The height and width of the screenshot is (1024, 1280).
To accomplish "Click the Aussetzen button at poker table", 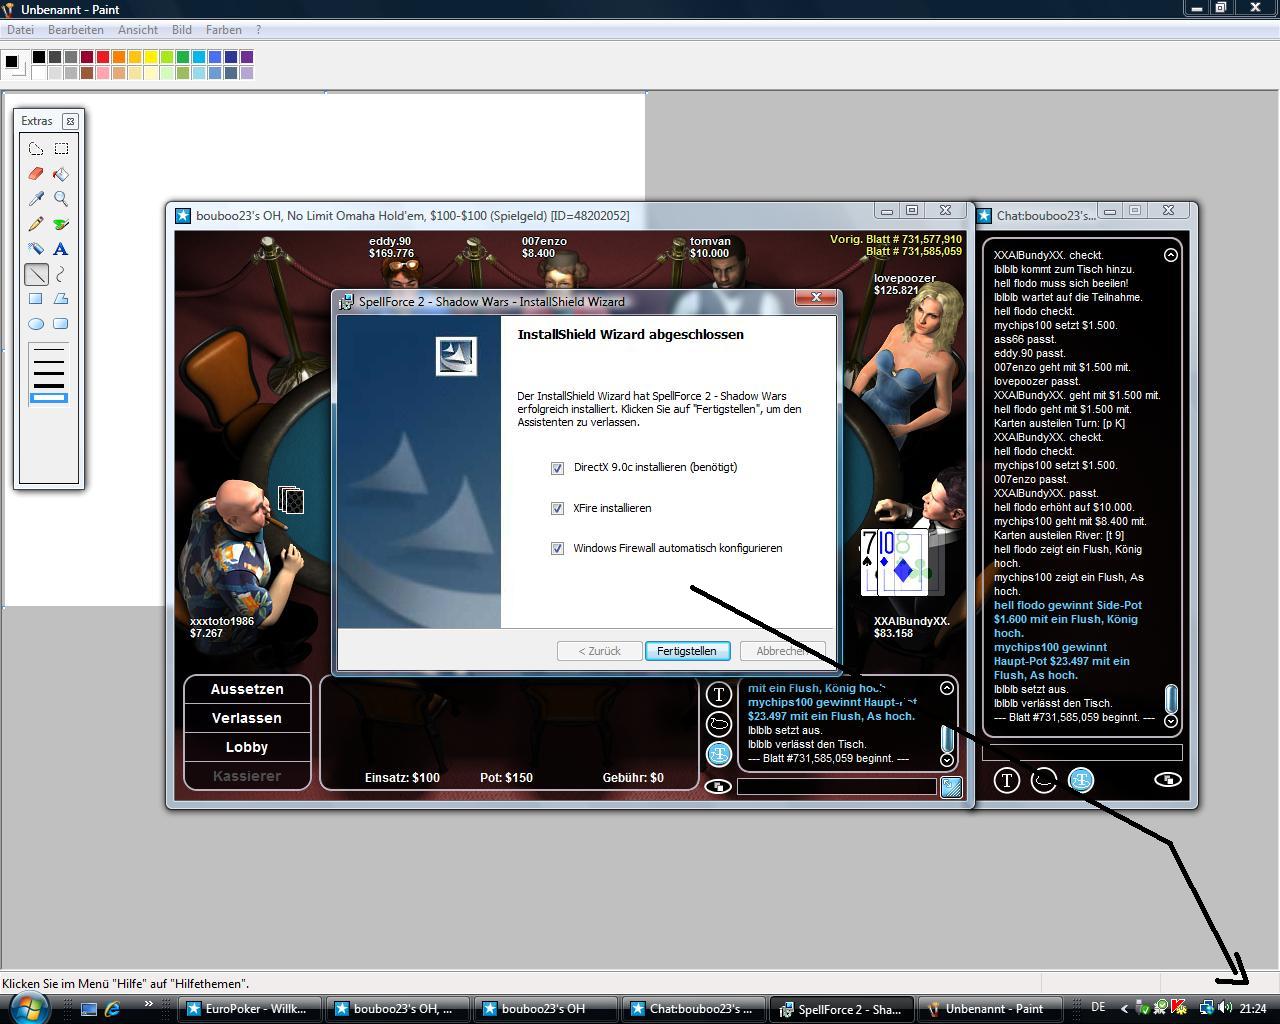I will pyautogui.click(x=247, y=689).
